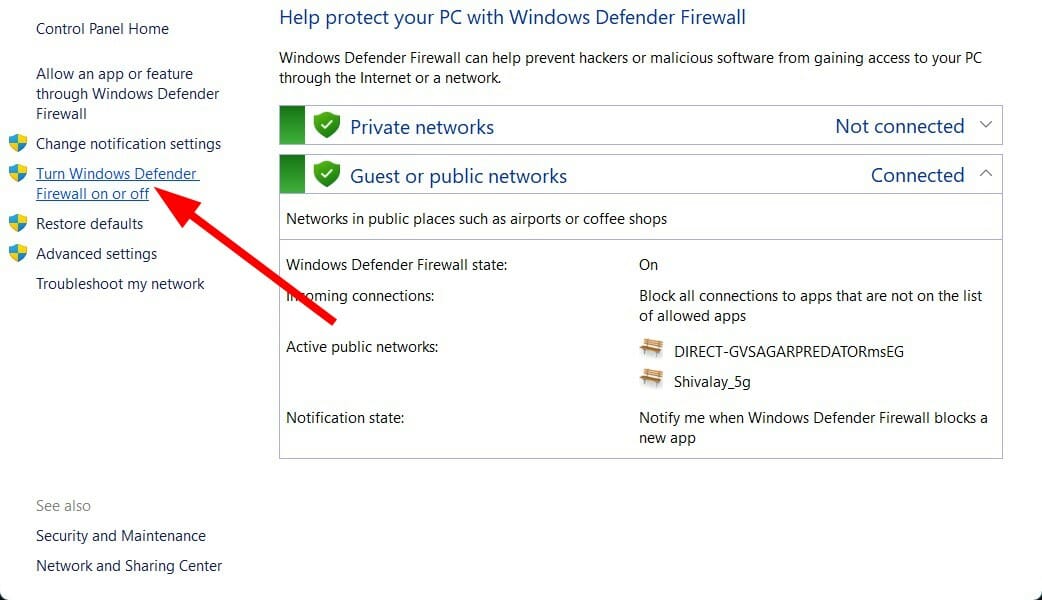Click the green shield icon for Guest or public networks
Screen dimensions: 1042x600
point(327,174)
